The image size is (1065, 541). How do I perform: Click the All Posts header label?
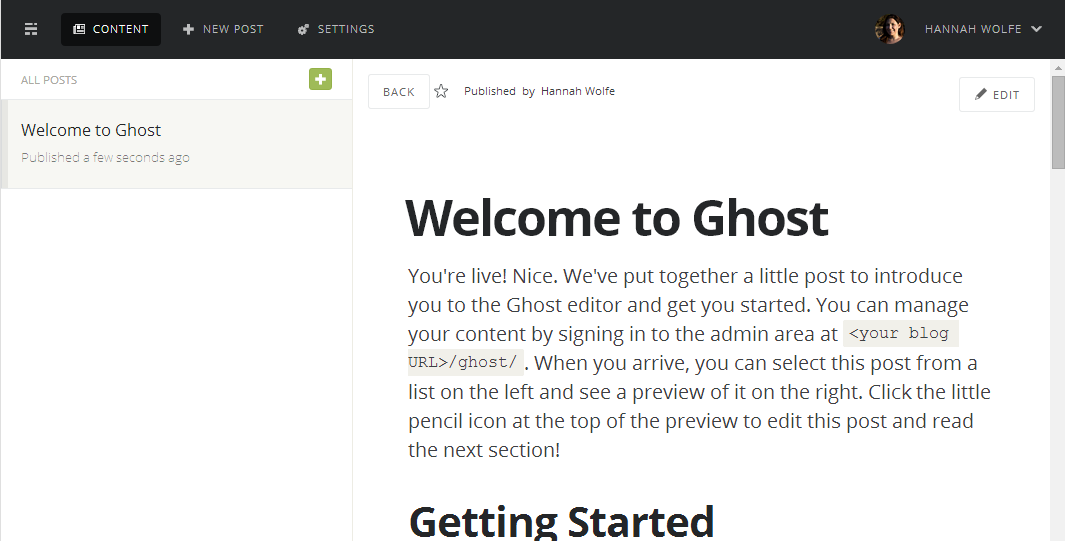[49, 80]
